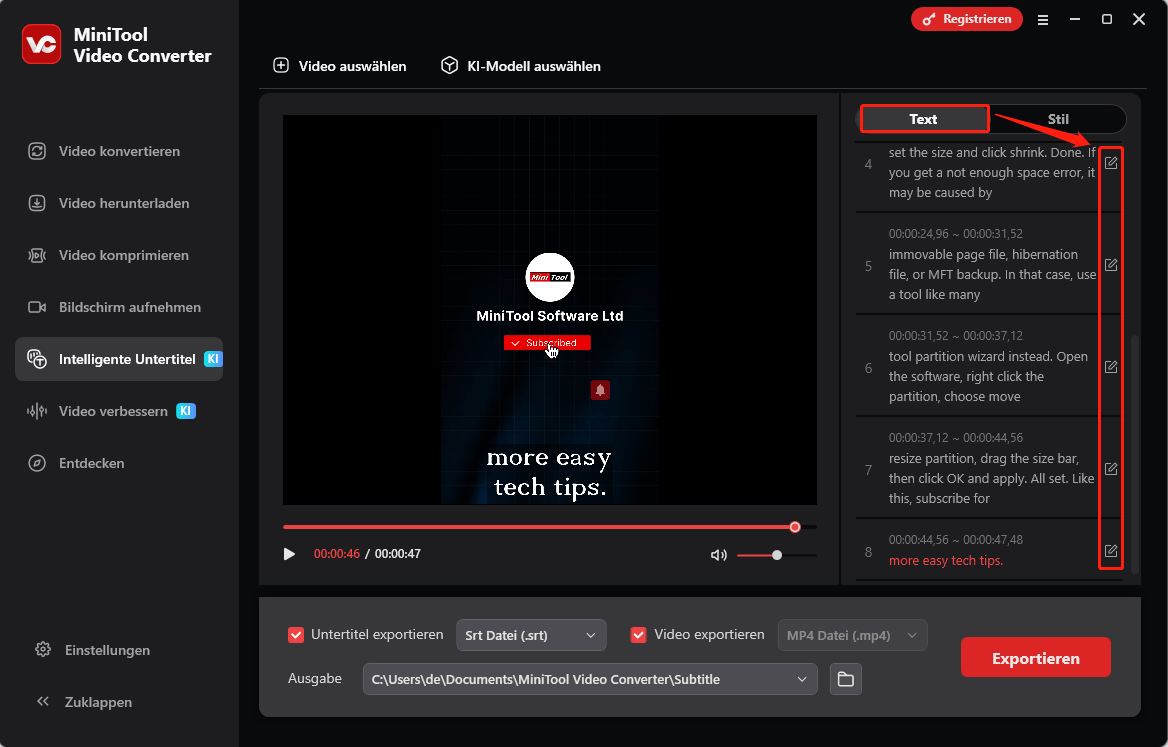The height and width of the screenshot is (747, 1168).
Task: Open Video verbessern section
Action: pos(119,411)
